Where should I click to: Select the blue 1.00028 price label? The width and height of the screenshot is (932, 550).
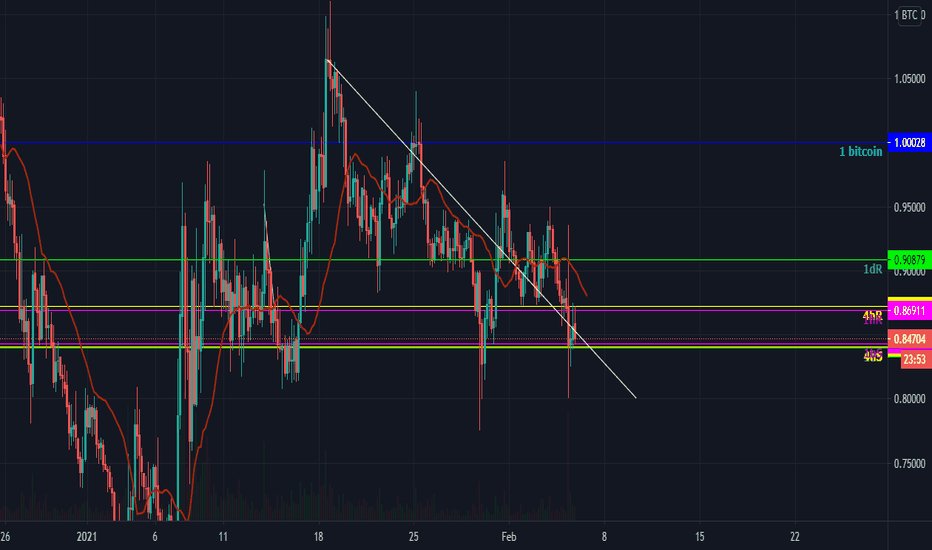(x=909, y=143)
